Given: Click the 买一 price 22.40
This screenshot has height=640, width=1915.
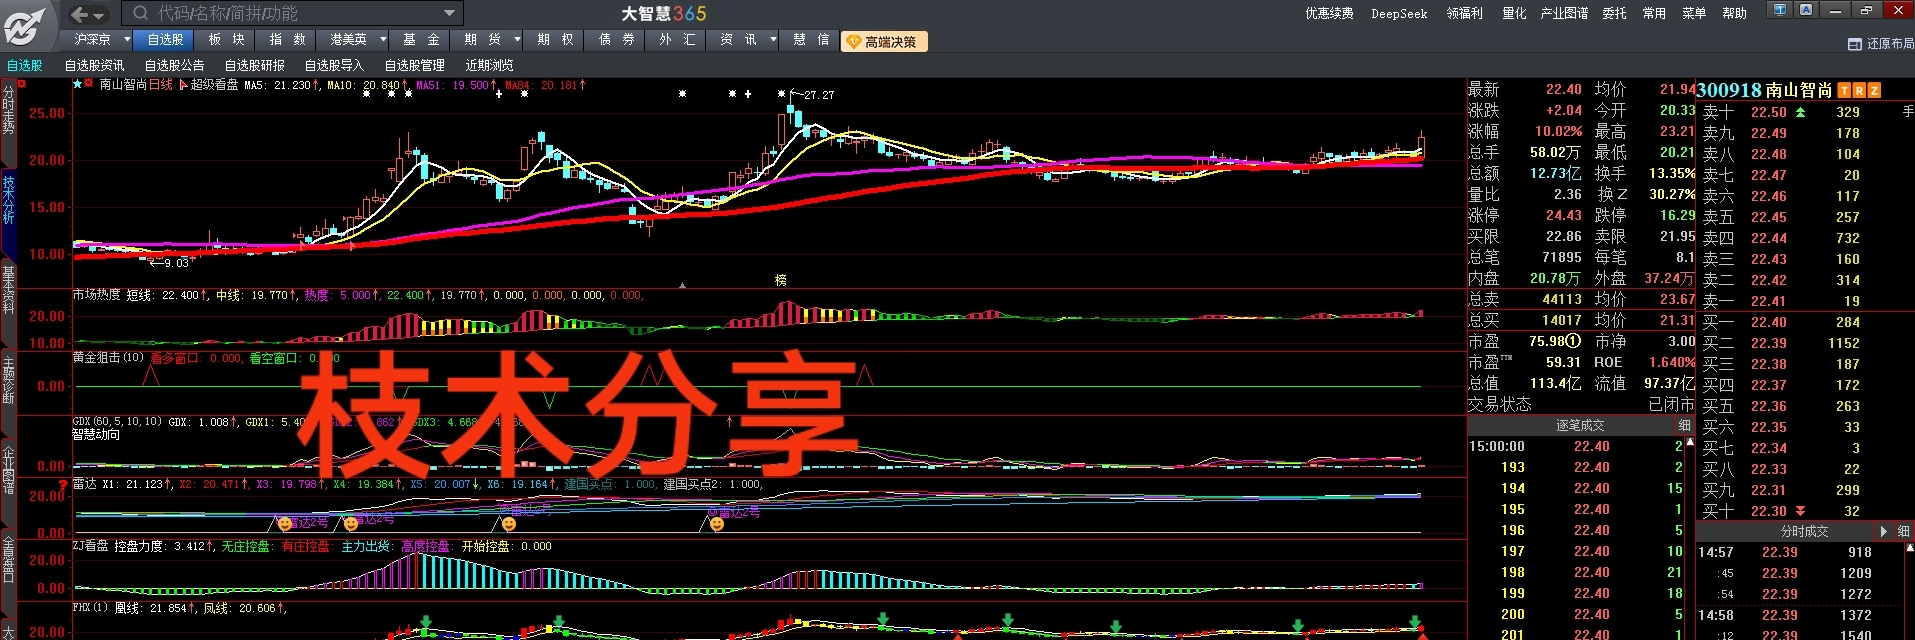Looking at the screenshot, I should pyautogui.click(x=1768, y=322).
